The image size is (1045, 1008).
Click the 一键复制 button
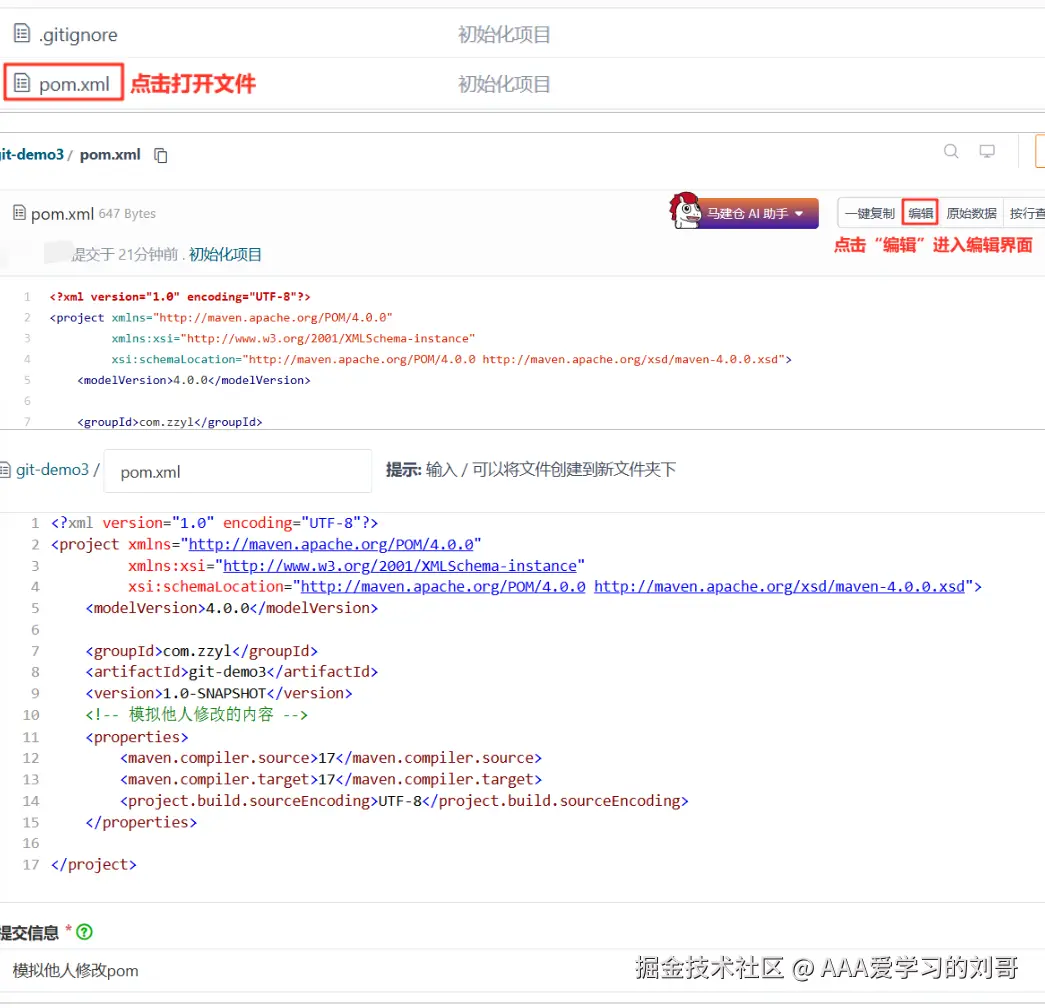(x=869, y=213)
